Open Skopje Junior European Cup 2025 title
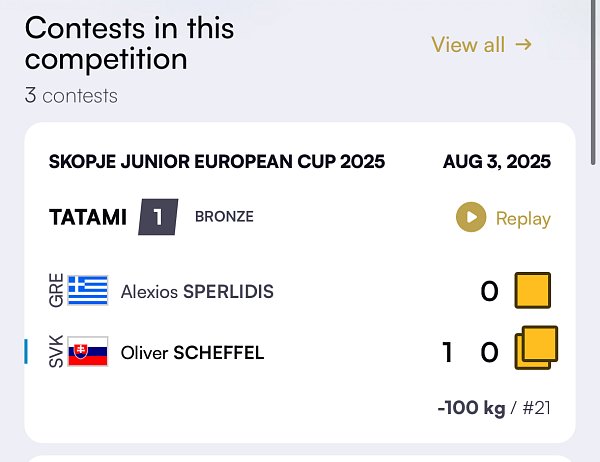This screenshot has width=600, height=462. [217, 162]
